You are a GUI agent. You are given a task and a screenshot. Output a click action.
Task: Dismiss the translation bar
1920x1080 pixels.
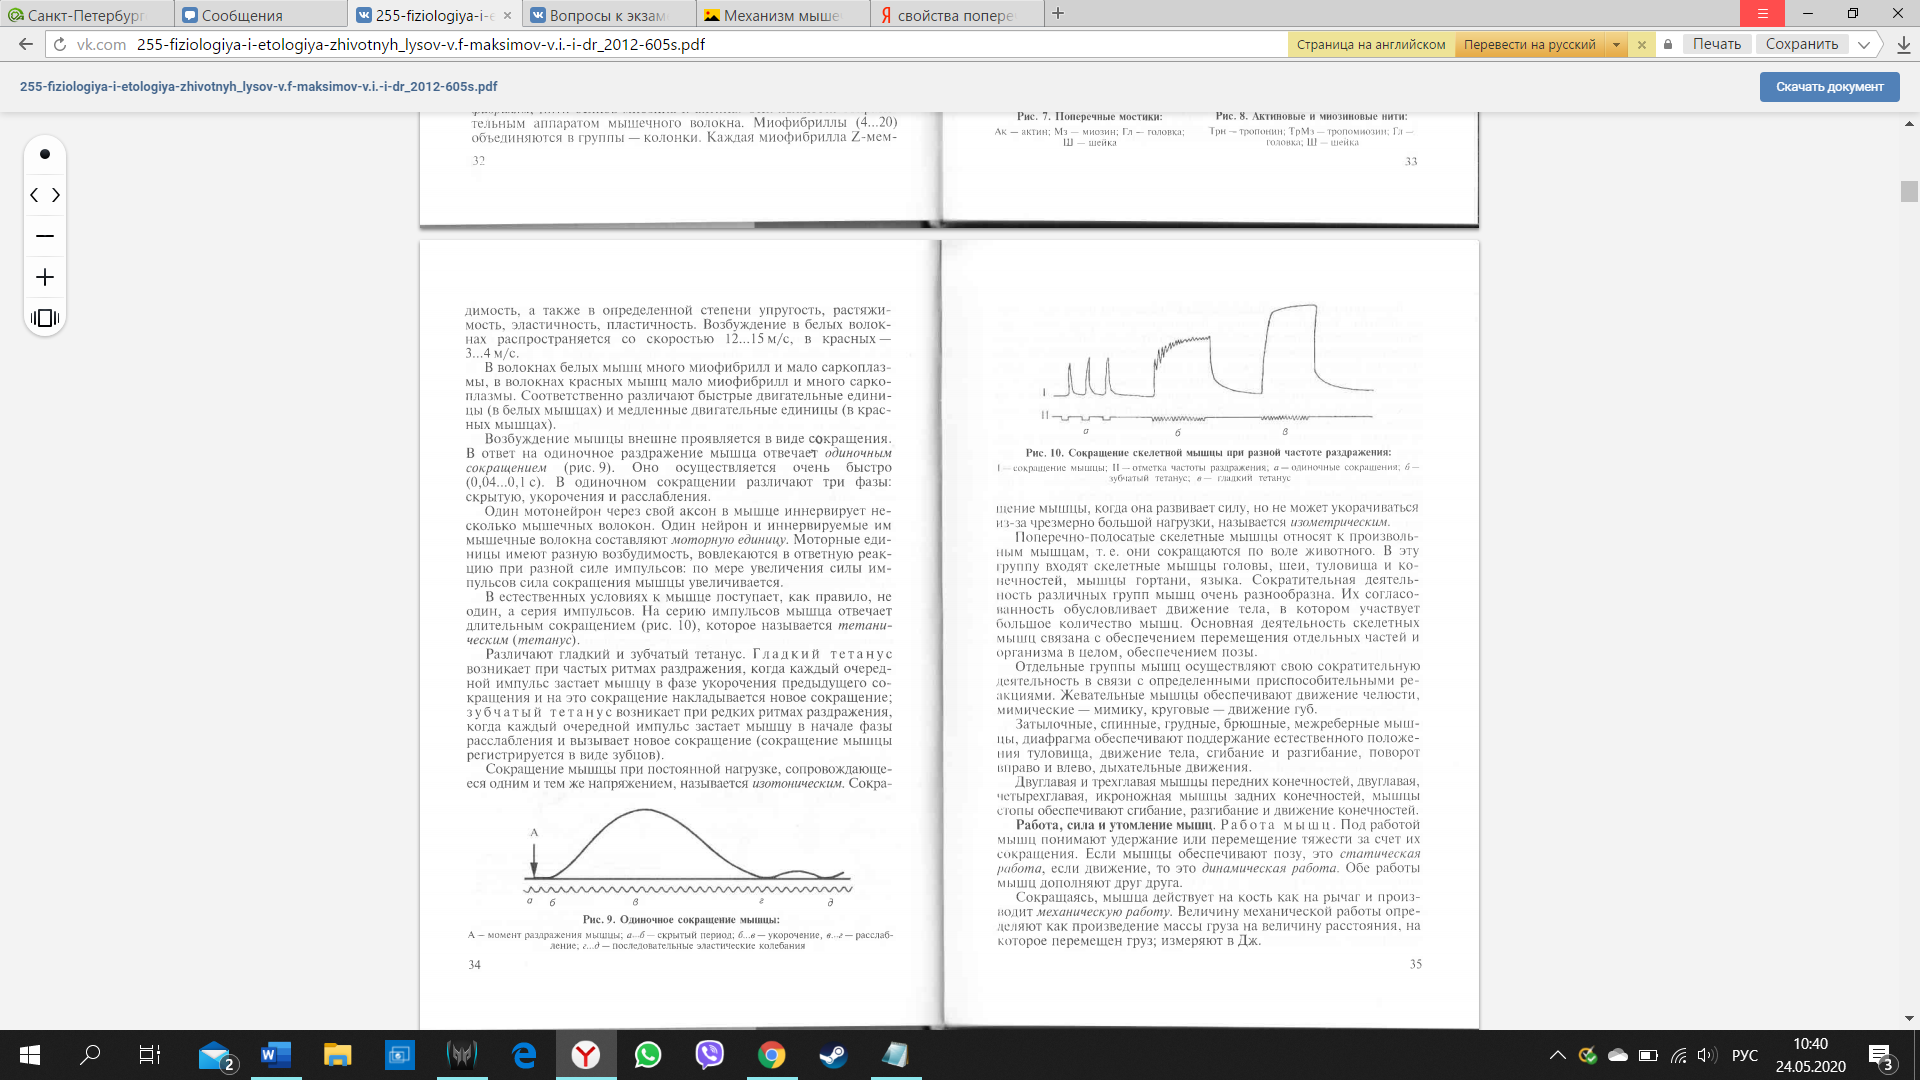coord(1641,44)
